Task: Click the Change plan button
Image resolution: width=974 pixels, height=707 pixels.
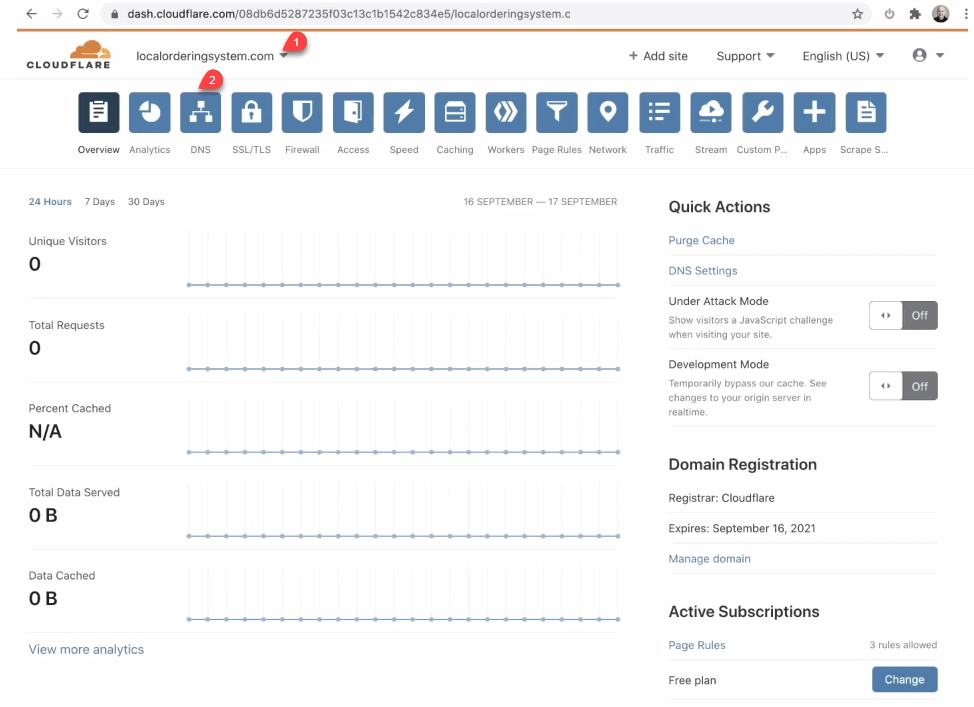Action: [x=904, y=680]
